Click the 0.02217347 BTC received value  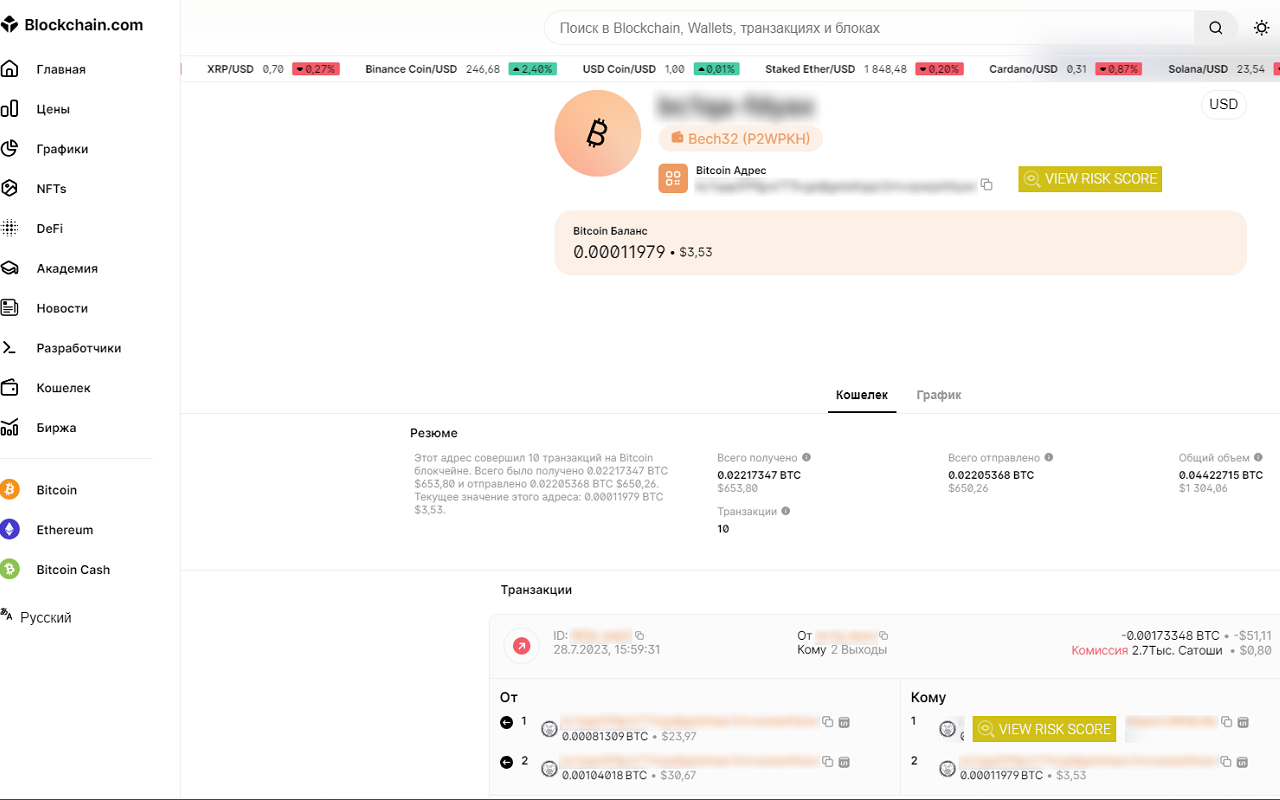[x=759, y=475]
